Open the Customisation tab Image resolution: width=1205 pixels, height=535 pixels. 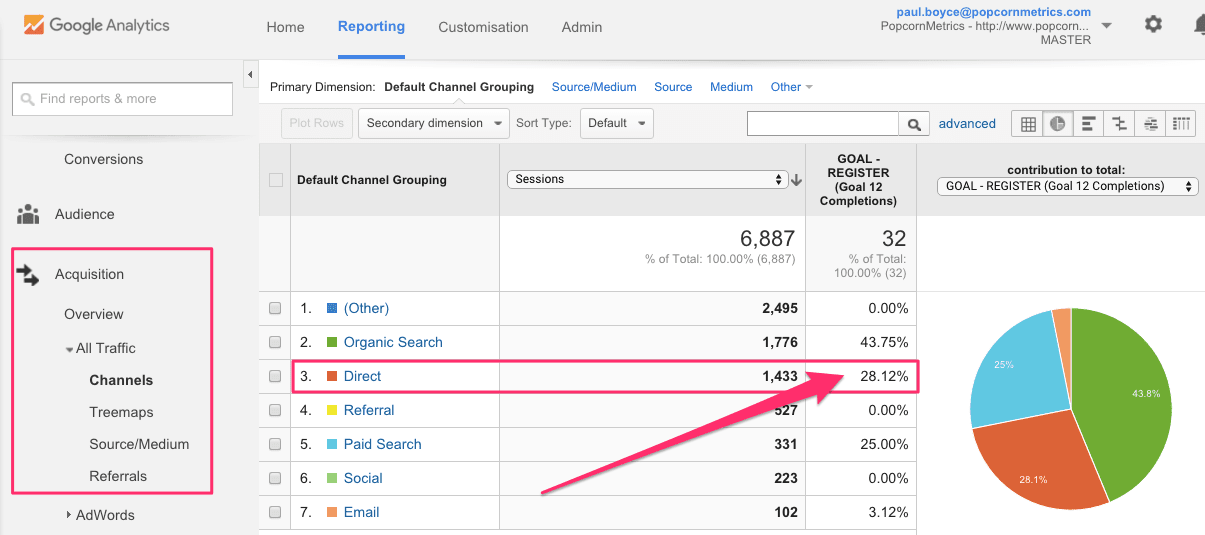pos(483,27)
